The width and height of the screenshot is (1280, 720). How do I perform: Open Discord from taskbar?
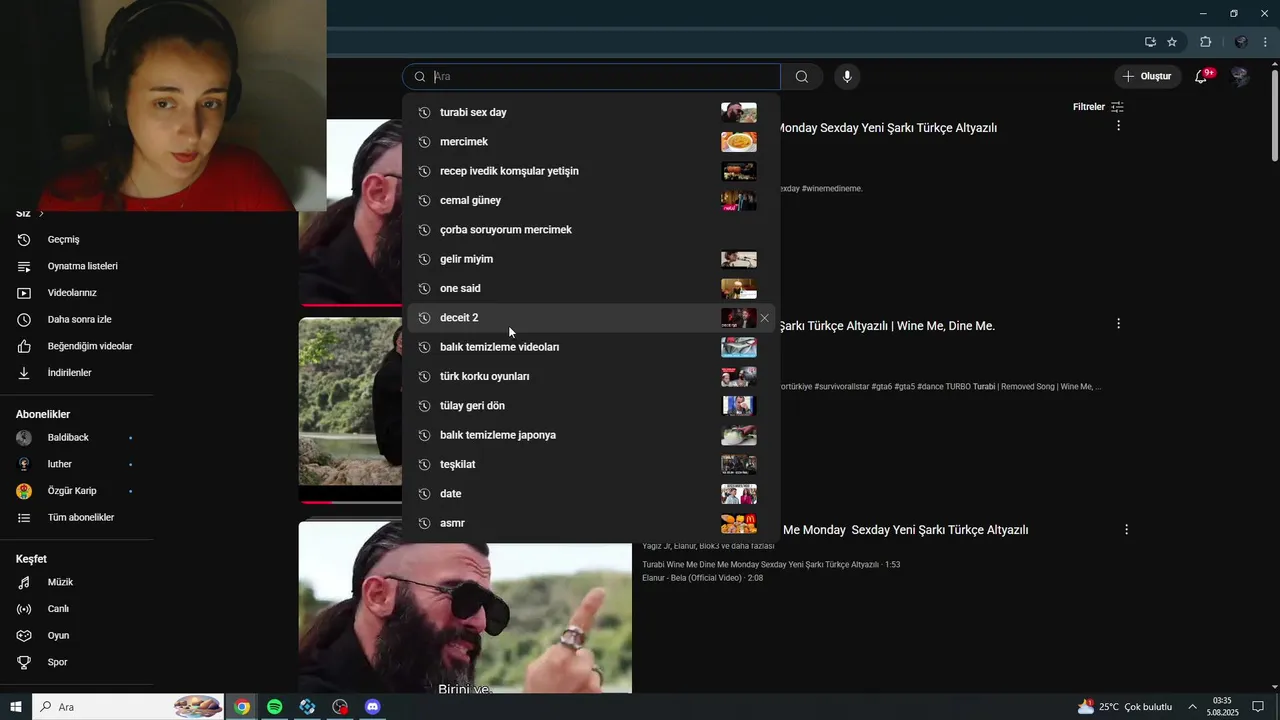[373, 707]
